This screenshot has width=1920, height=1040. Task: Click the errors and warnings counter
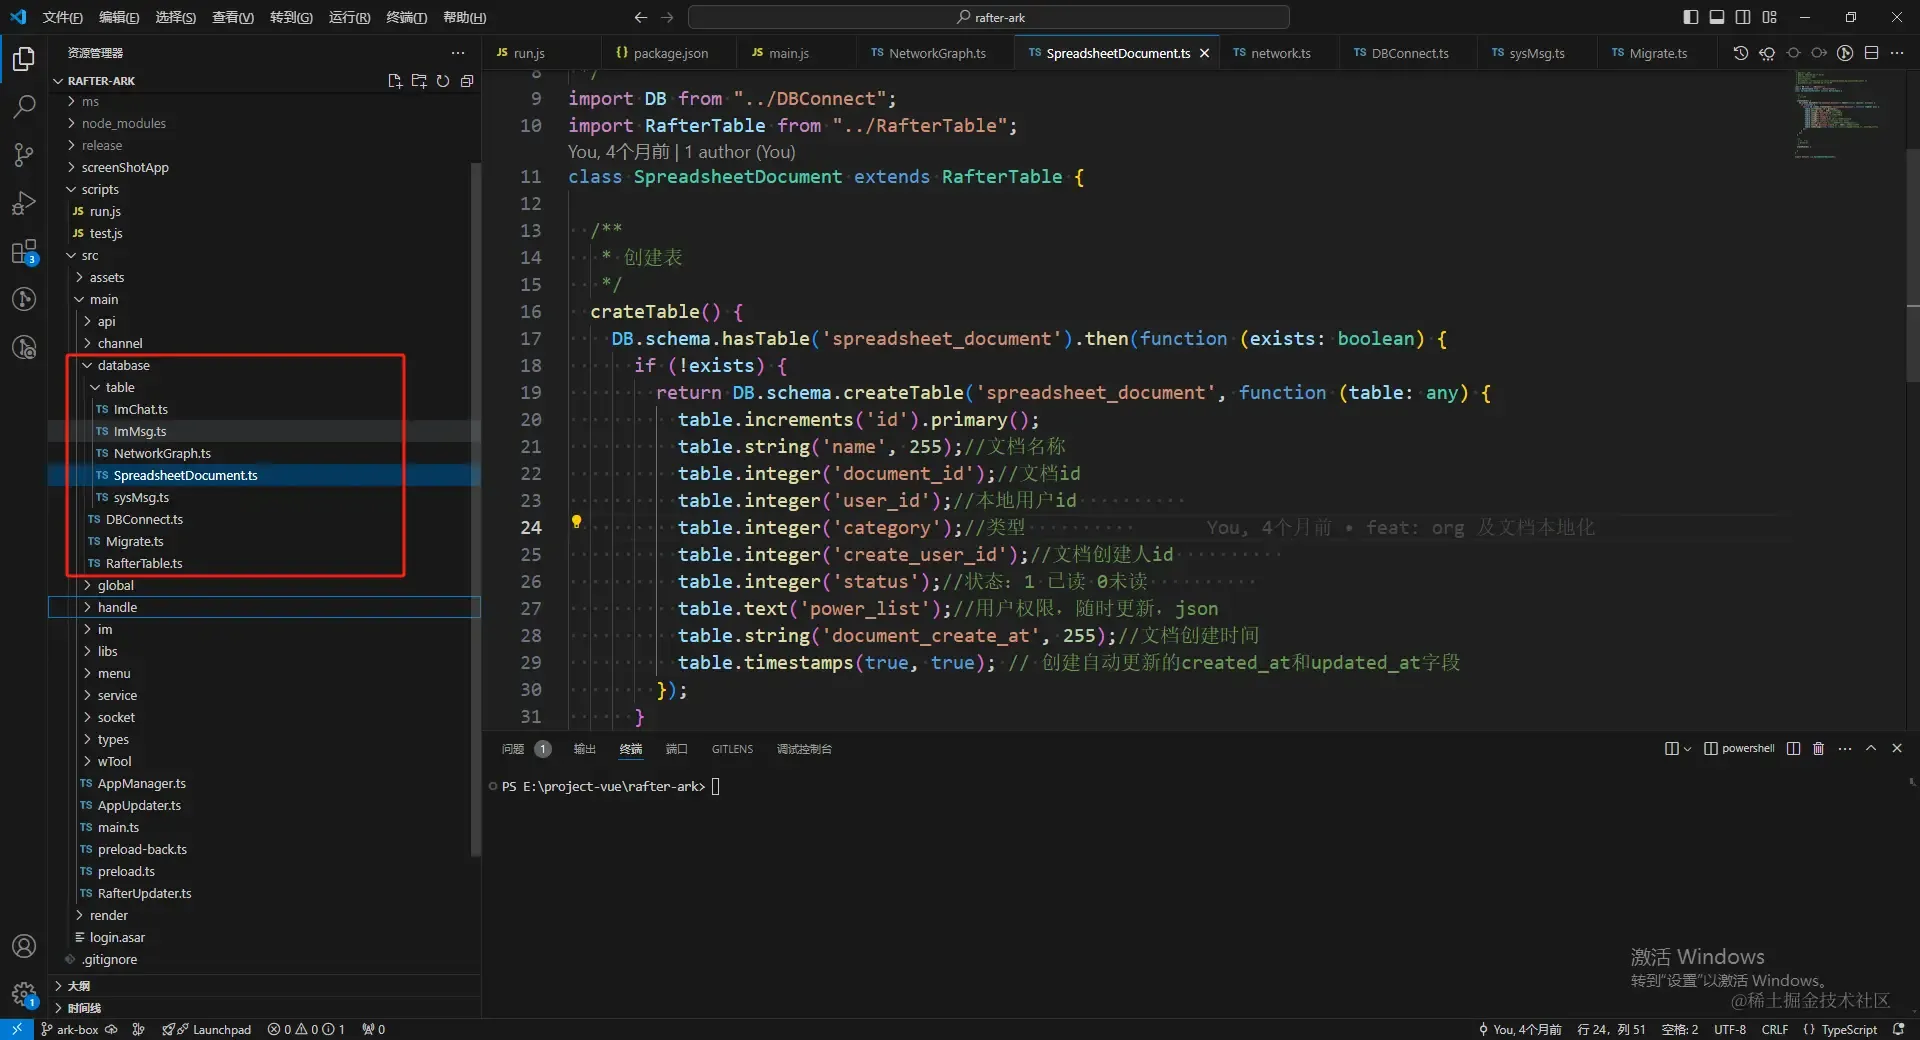[306, 1029]
